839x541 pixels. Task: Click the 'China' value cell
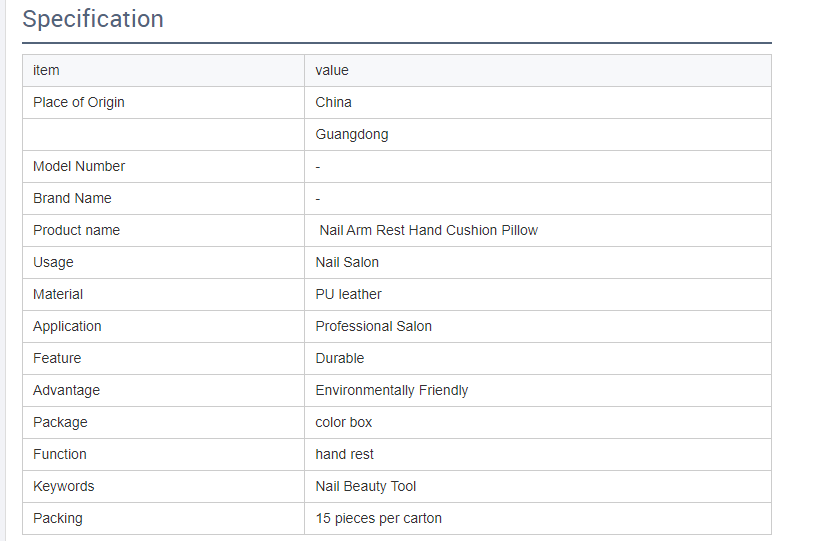[538, 103]
